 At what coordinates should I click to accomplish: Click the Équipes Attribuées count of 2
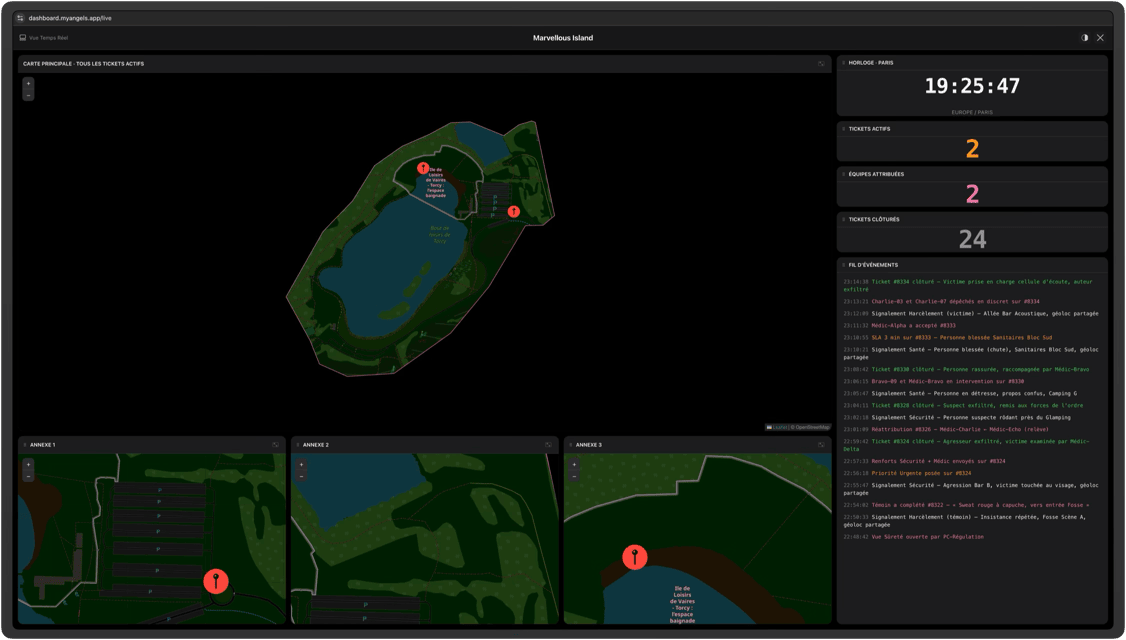click(972, 194)
